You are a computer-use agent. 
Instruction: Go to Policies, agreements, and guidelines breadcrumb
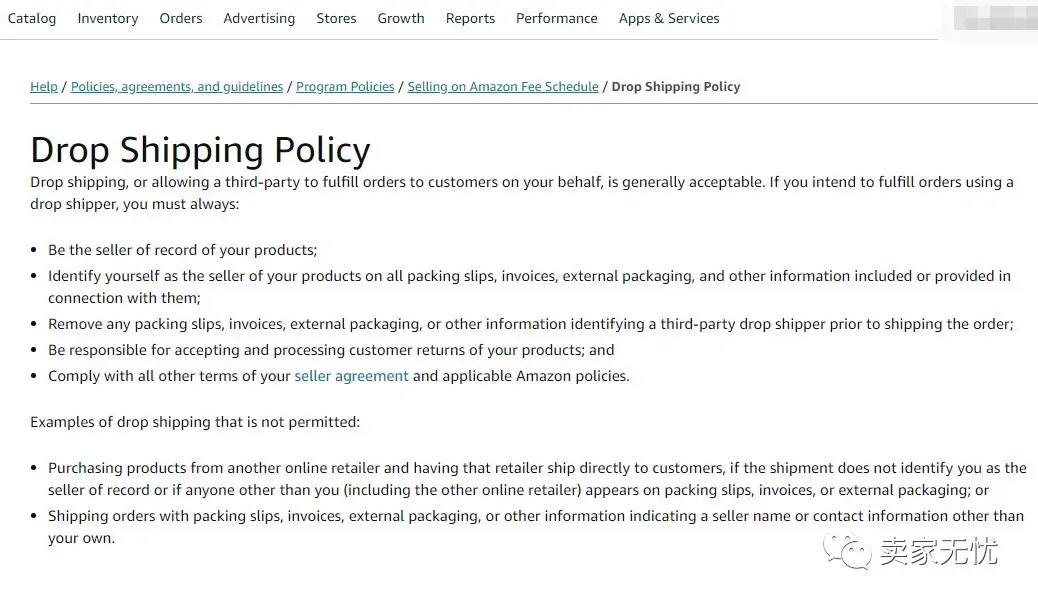[177, 87]
